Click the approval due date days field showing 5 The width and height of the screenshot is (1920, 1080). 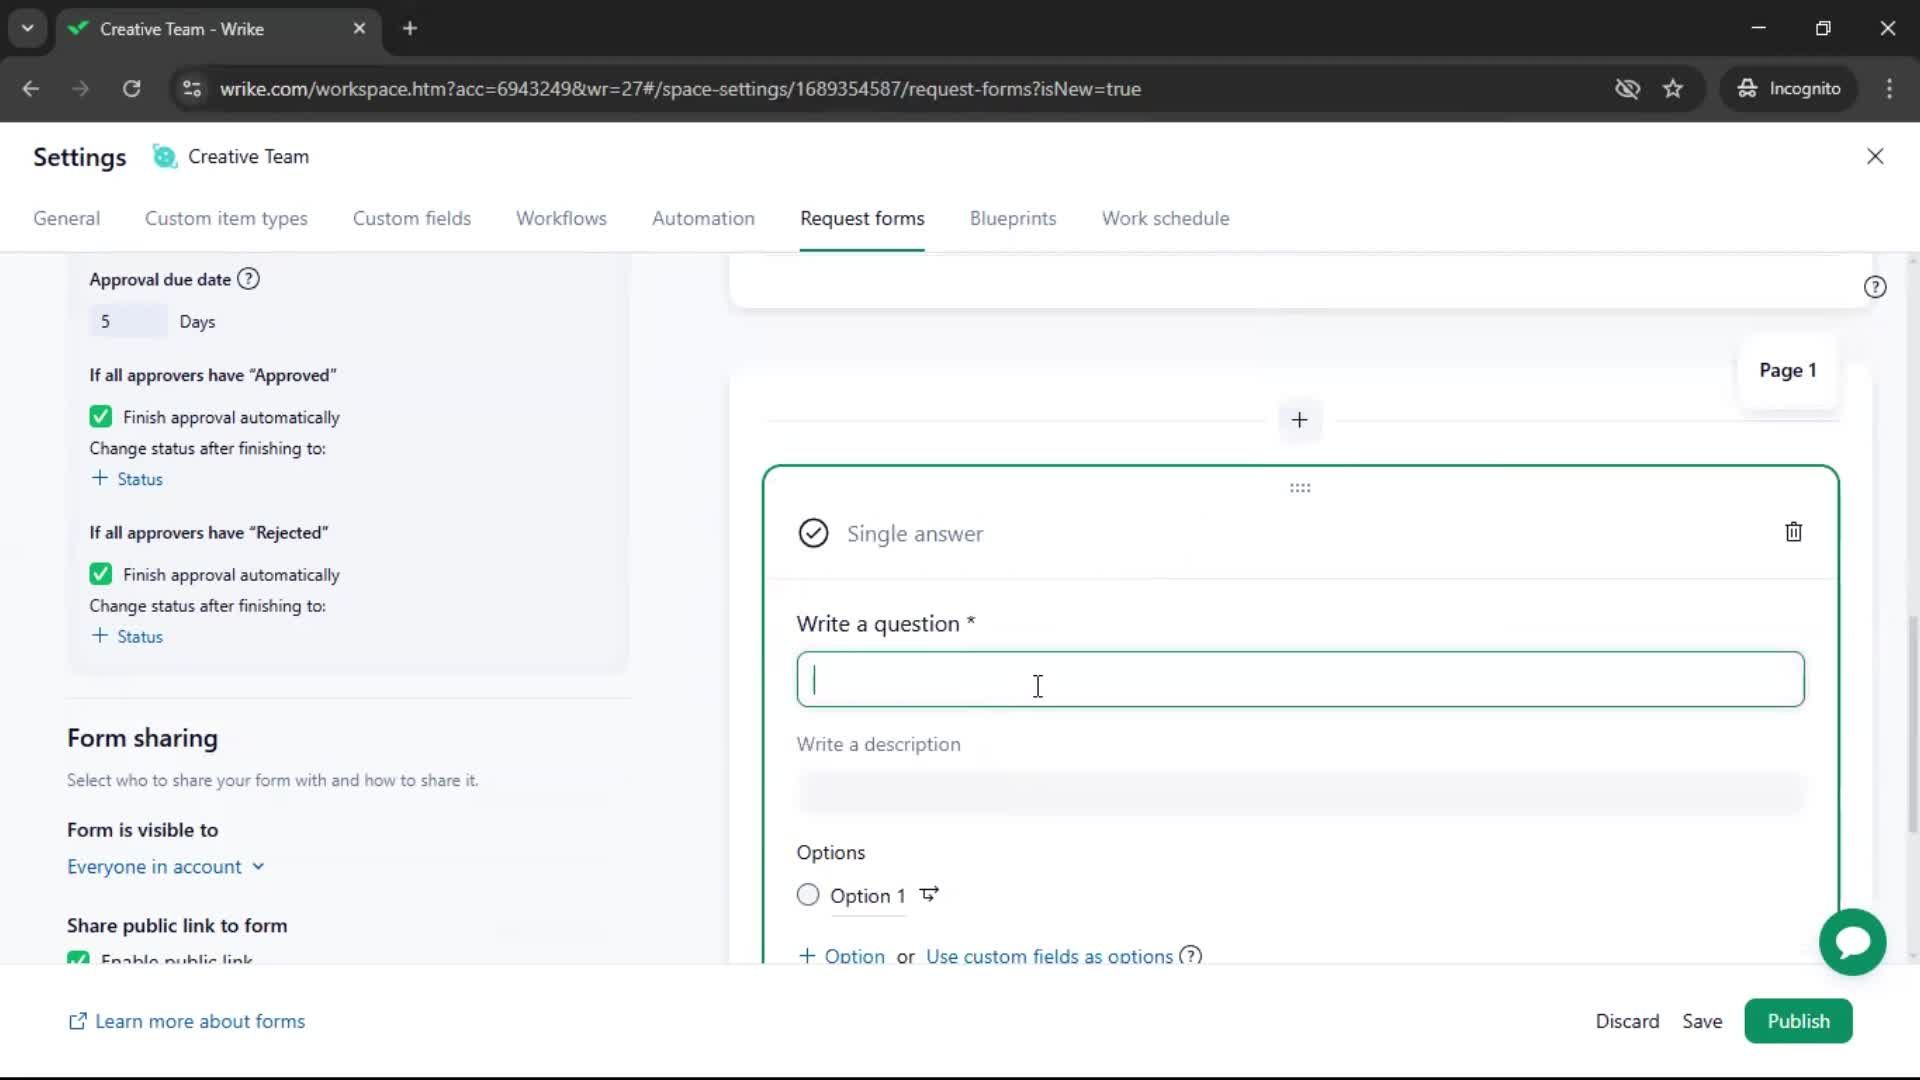(128, 321)
